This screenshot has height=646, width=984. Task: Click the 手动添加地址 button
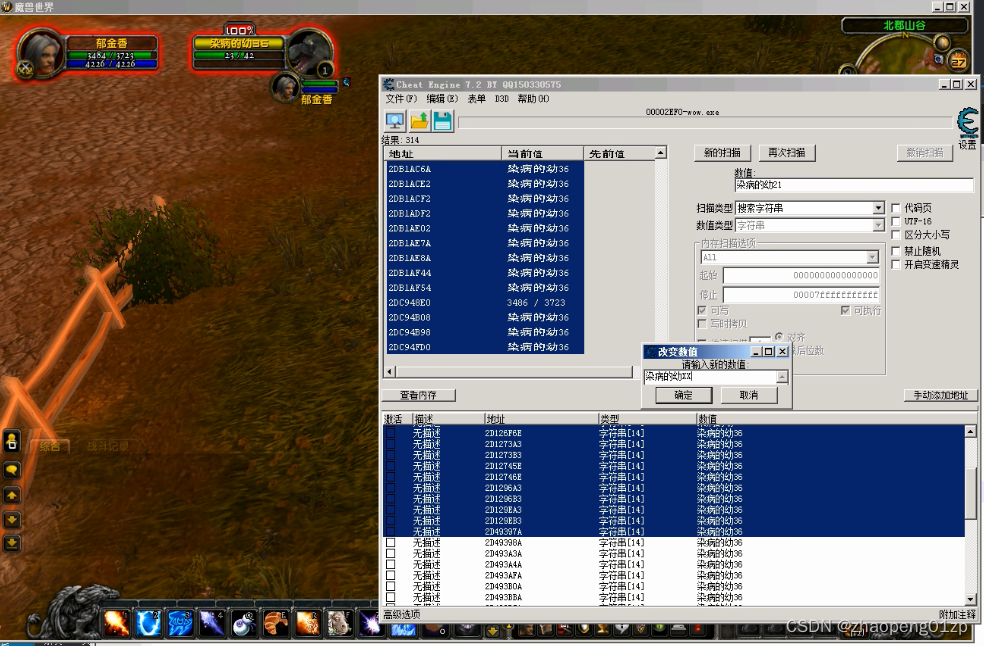[x=941, y=395]
